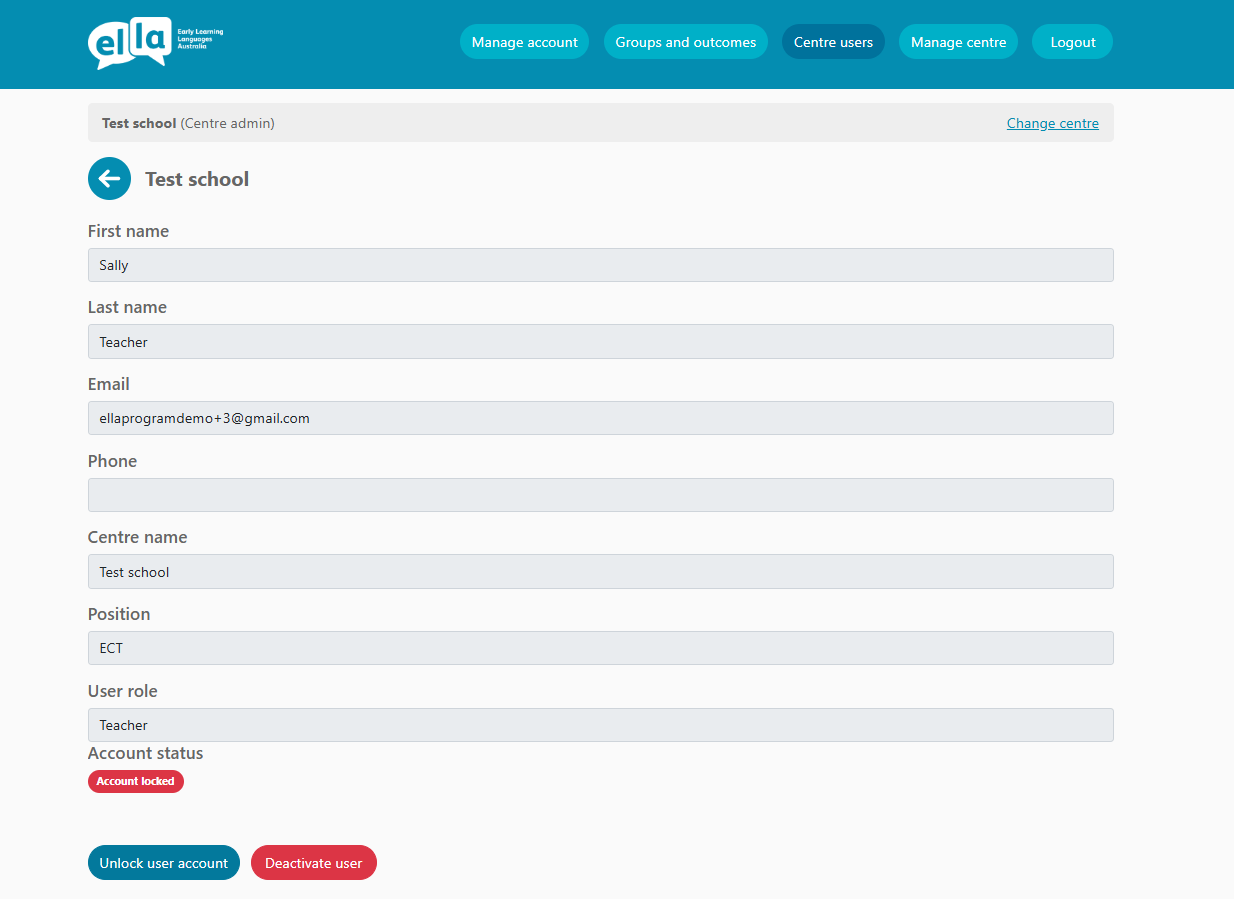Click the ELLA logo in the header

point(155,43)
